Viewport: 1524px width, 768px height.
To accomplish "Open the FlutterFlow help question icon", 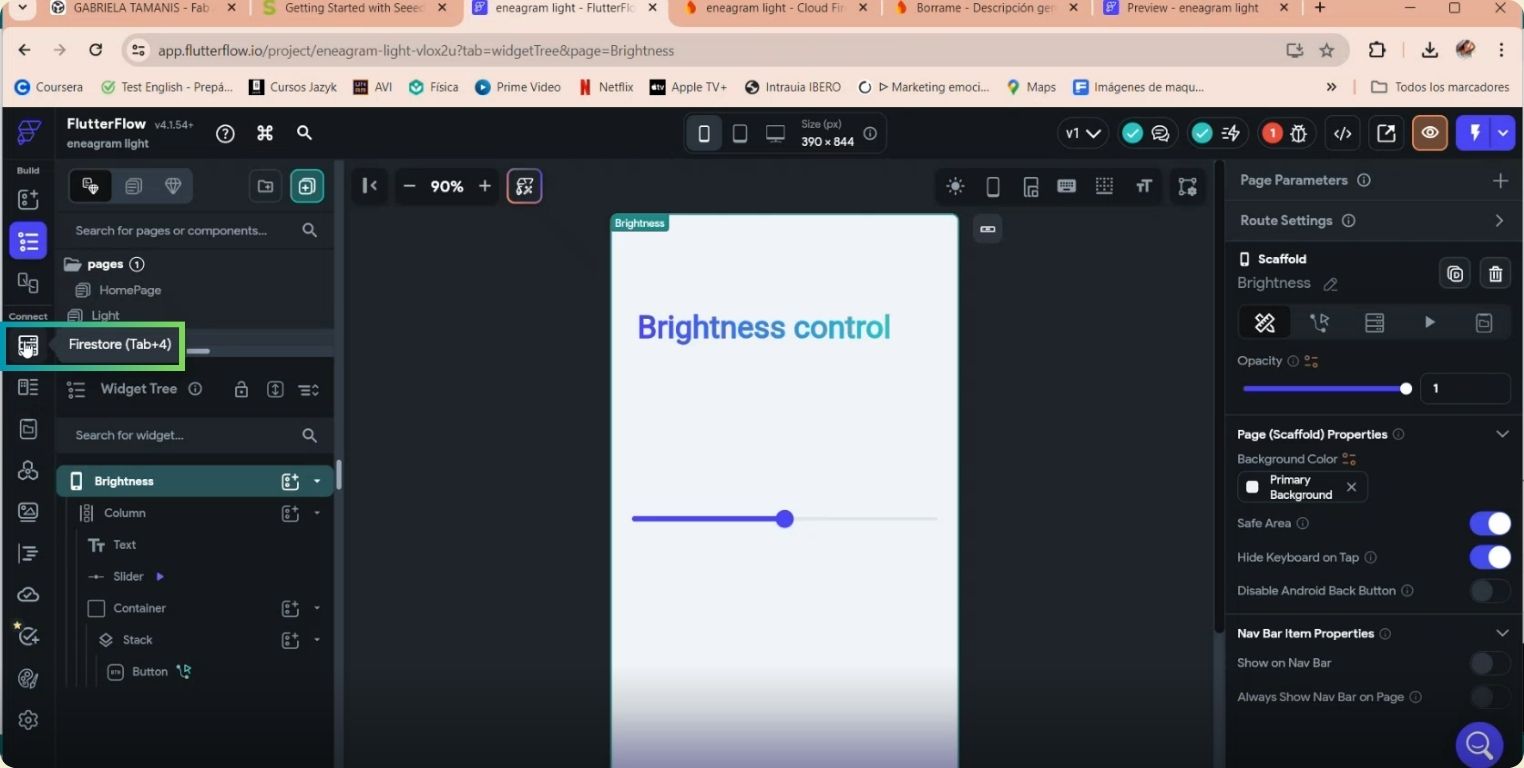I will [x=225, y=133].
